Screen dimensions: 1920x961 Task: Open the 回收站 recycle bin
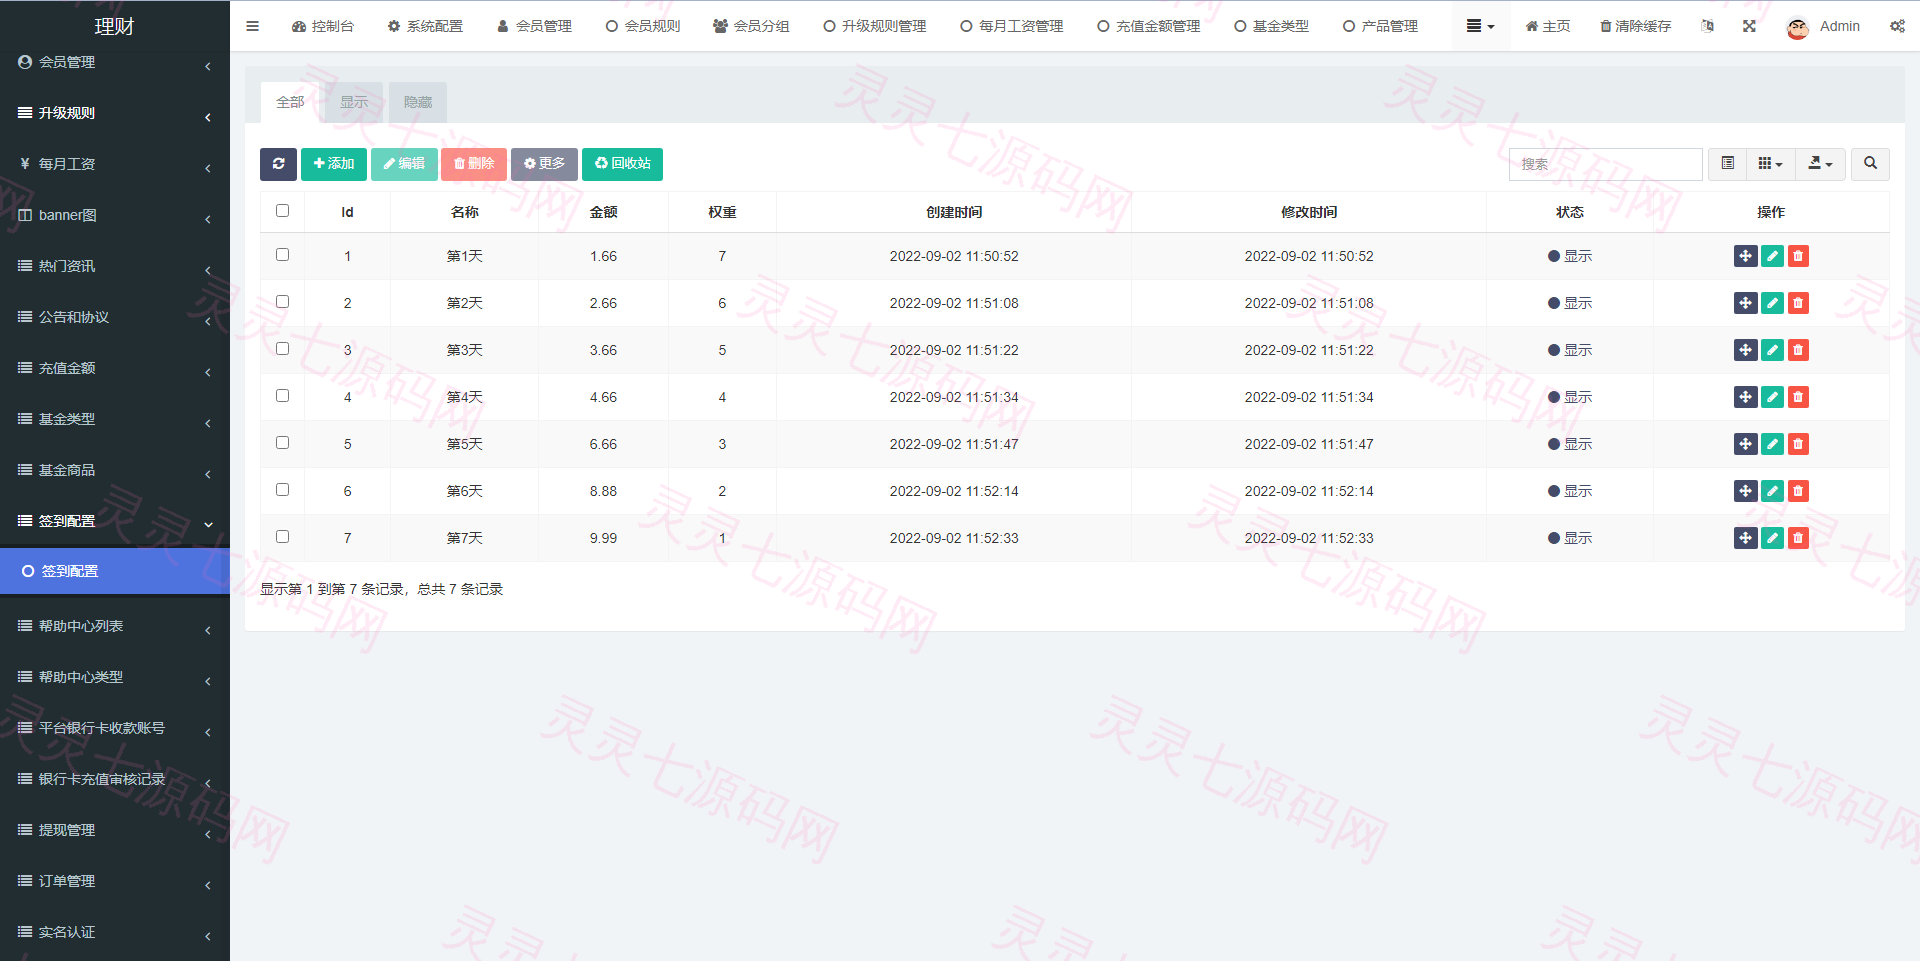[x=622, y=164]
